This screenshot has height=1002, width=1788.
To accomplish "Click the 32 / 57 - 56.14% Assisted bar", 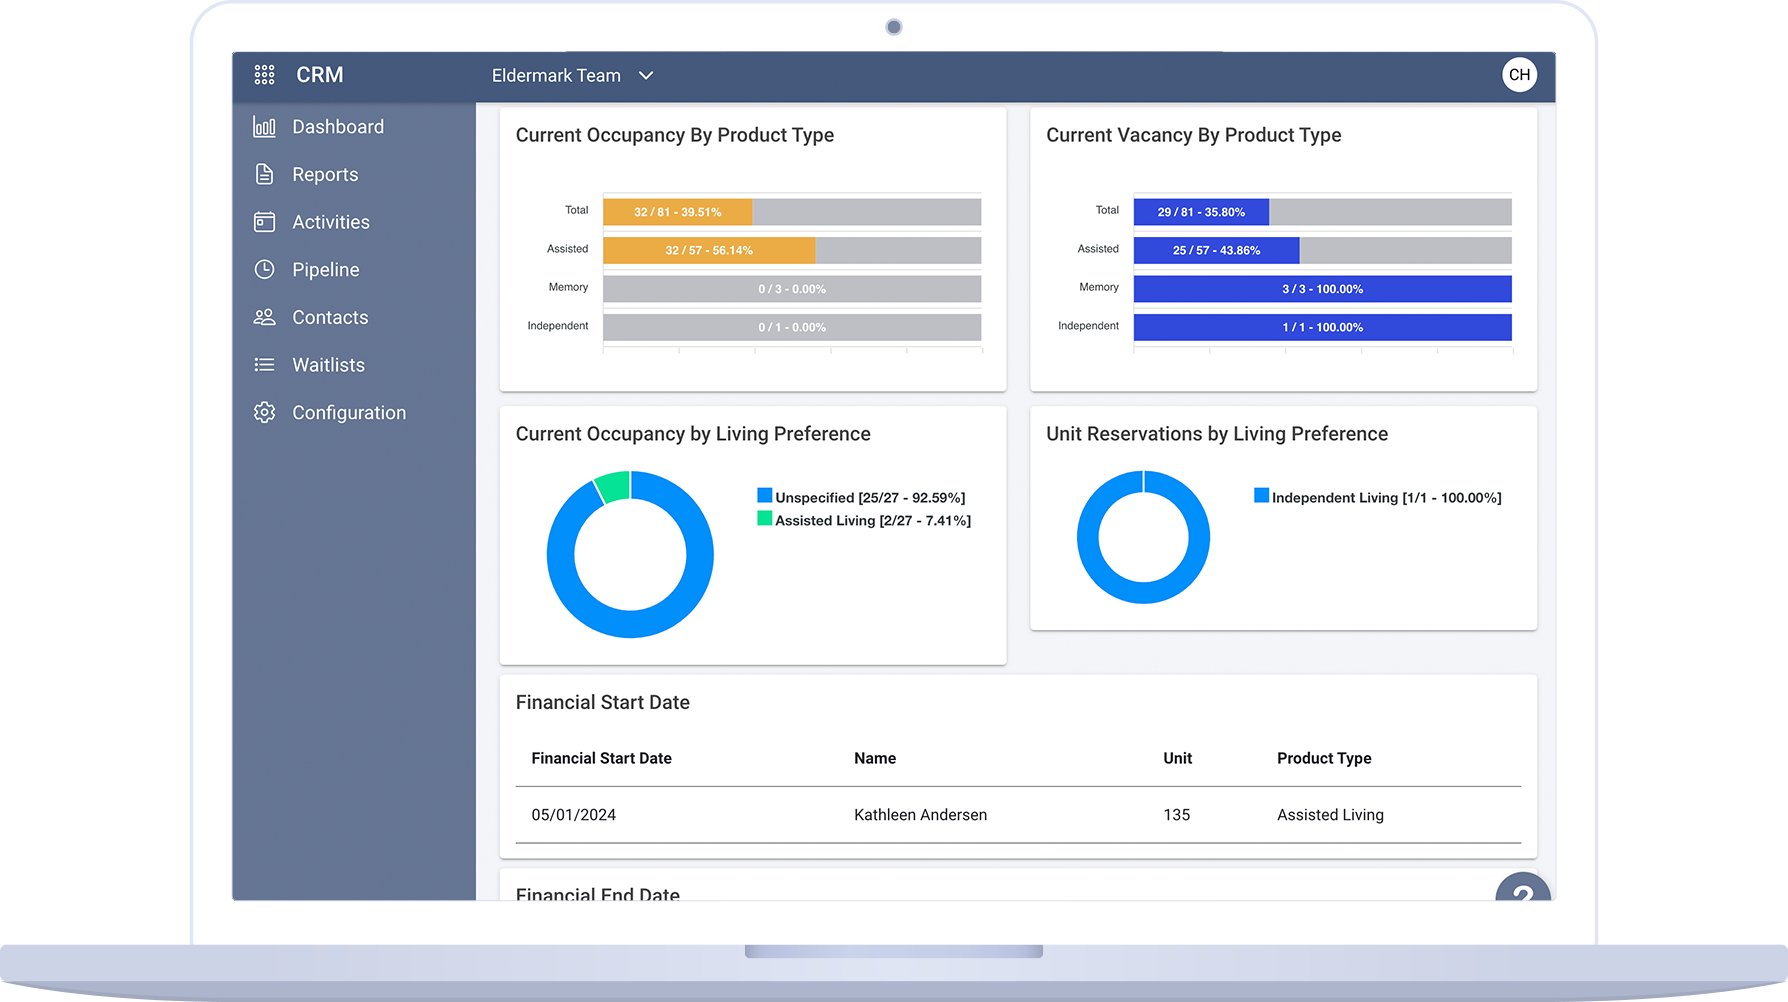I will (709, 250).
